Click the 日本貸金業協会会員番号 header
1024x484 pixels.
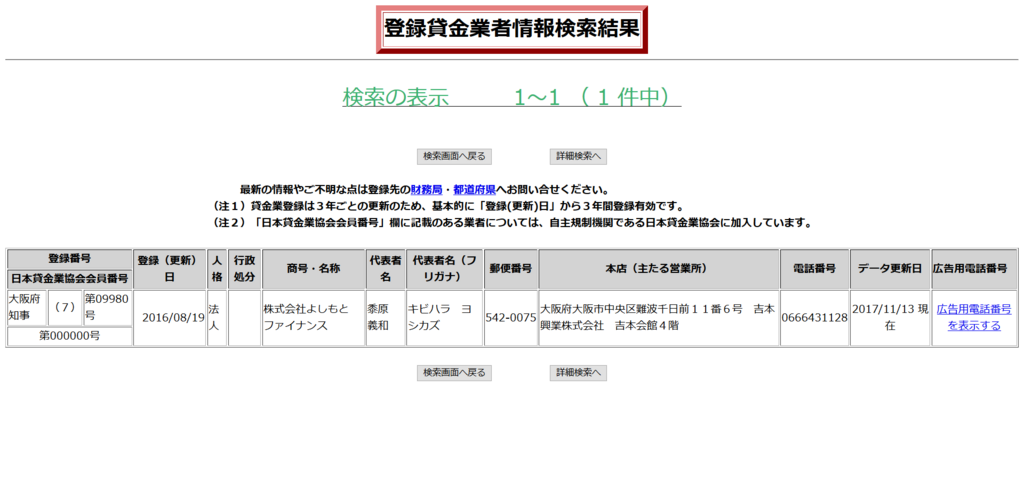coord(69,280)
